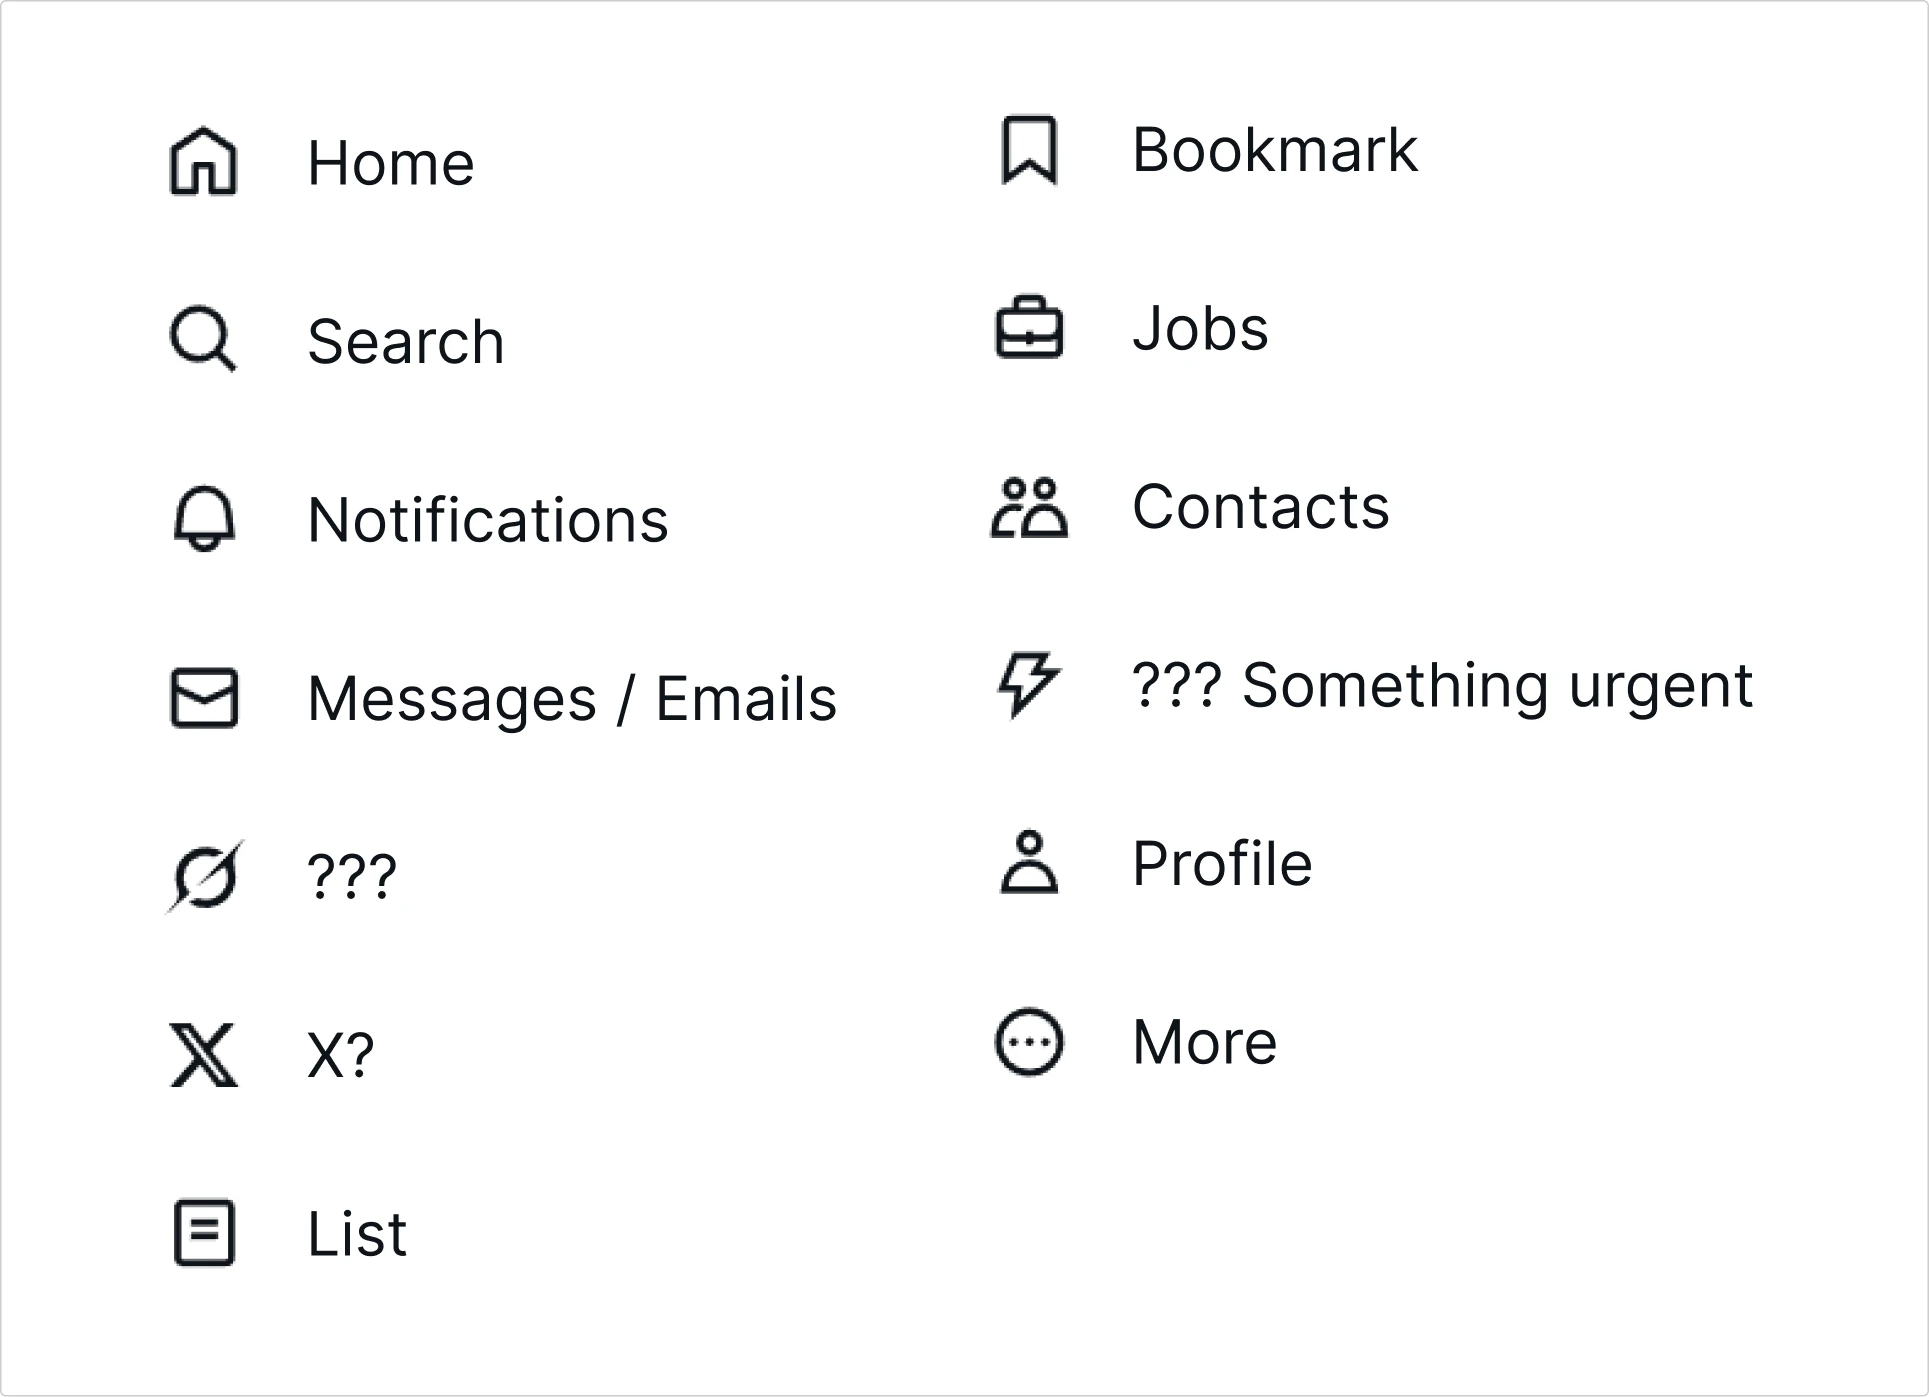Click the Bookmark ribbon icon
1929x1397 pixels.
coord(1029,150)
